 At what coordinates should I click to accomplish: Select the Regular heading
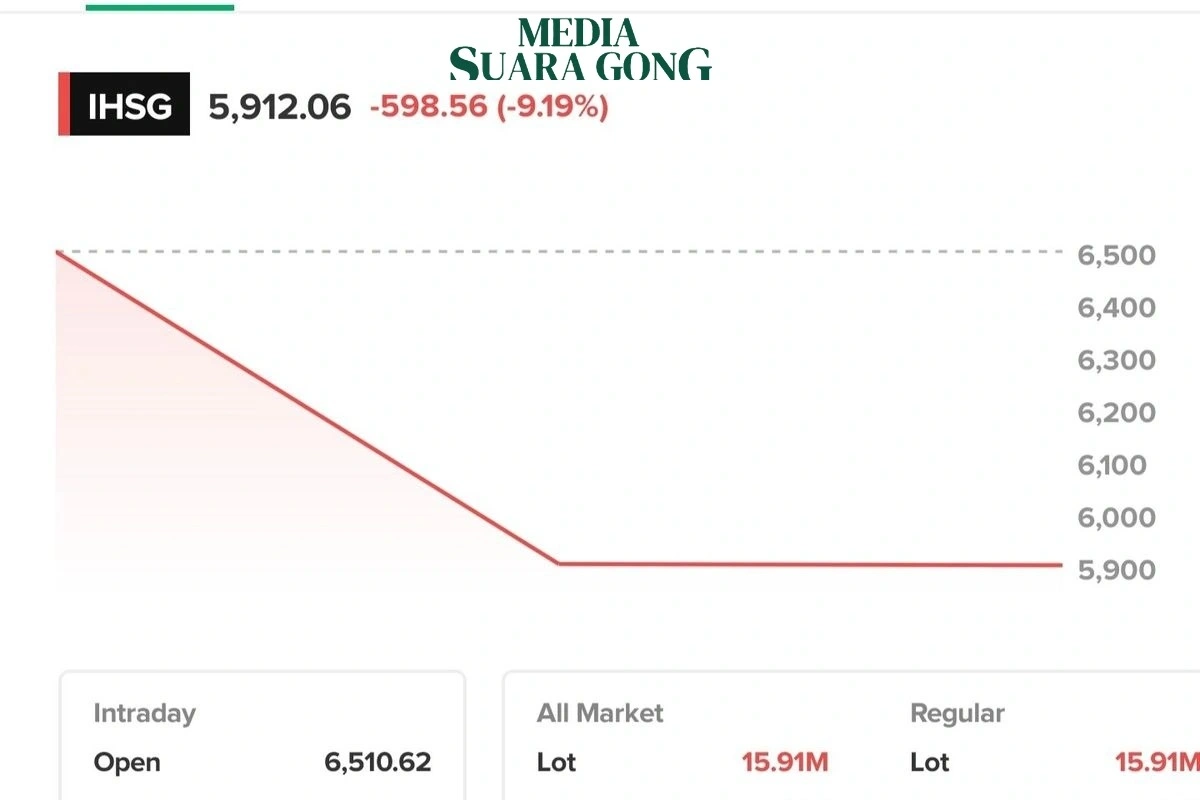coord(957,714)
